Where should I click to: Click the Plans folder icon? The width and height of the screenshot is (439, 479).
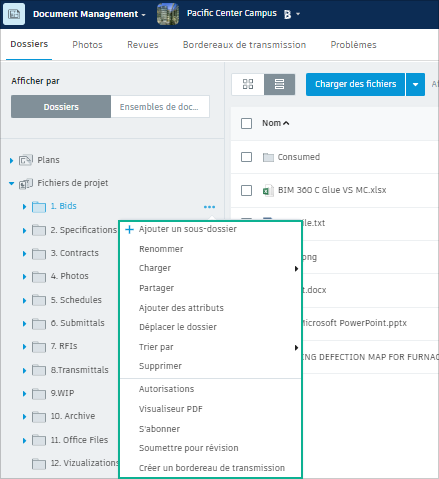(x=26, y=160)
